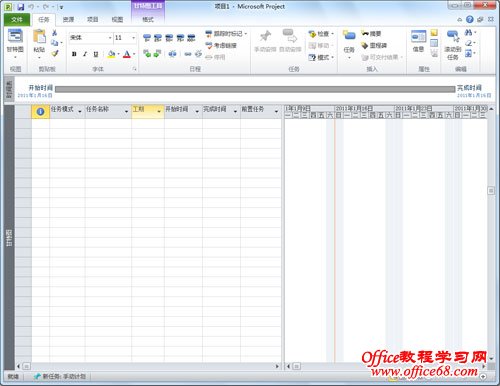Image resolution: width=500 pixels, height=386 pixels.
Task: Click the blue Help question mark icon
Action: click(470, 20)
